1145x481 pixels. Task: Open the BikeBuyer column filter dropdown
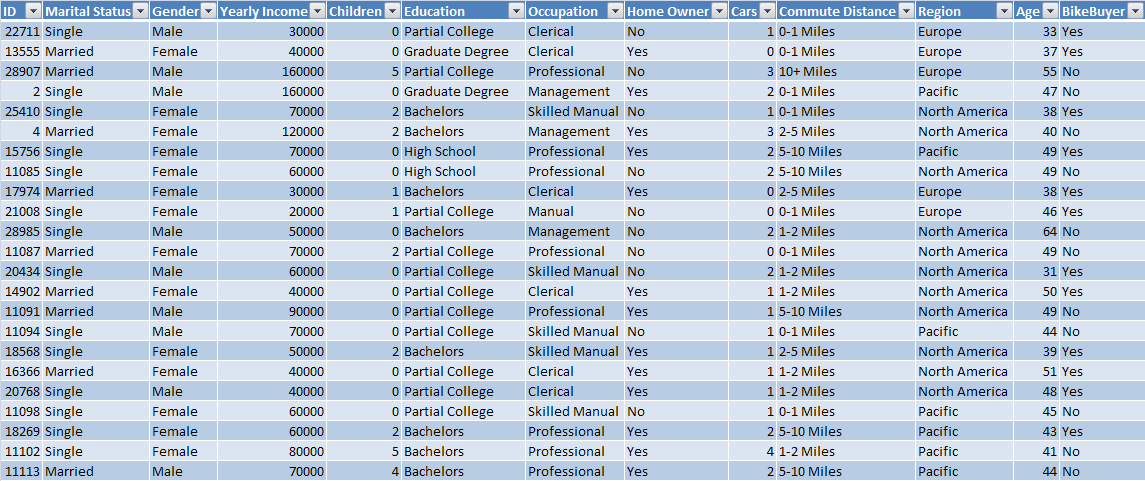pyautogui.click(x=1136, y=11)
